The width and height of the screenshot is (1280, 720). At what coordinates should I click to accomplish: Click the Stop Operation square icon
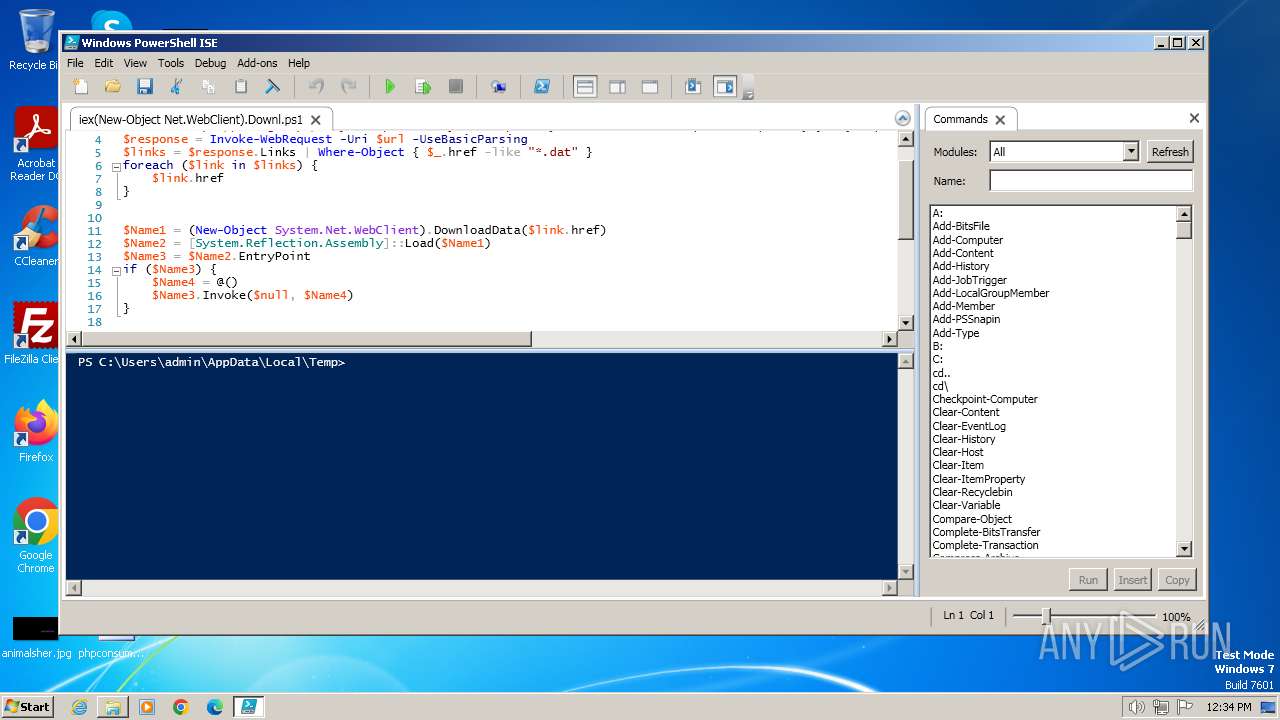(456, 87)
